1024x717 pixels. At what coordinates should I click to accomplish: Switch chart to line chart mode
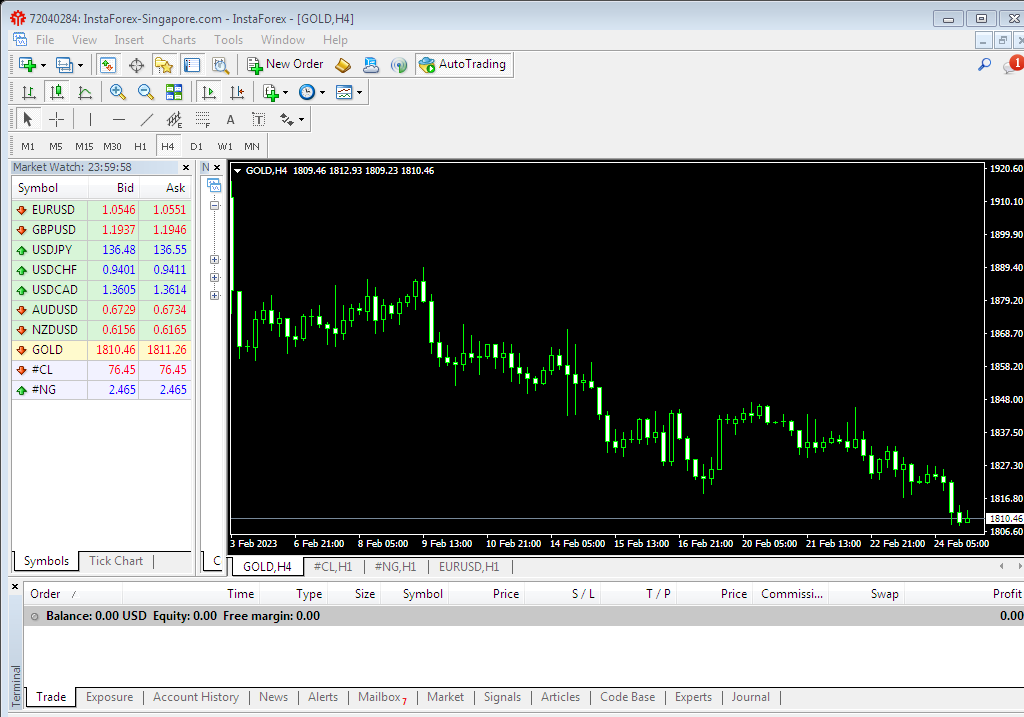(85, 92)
